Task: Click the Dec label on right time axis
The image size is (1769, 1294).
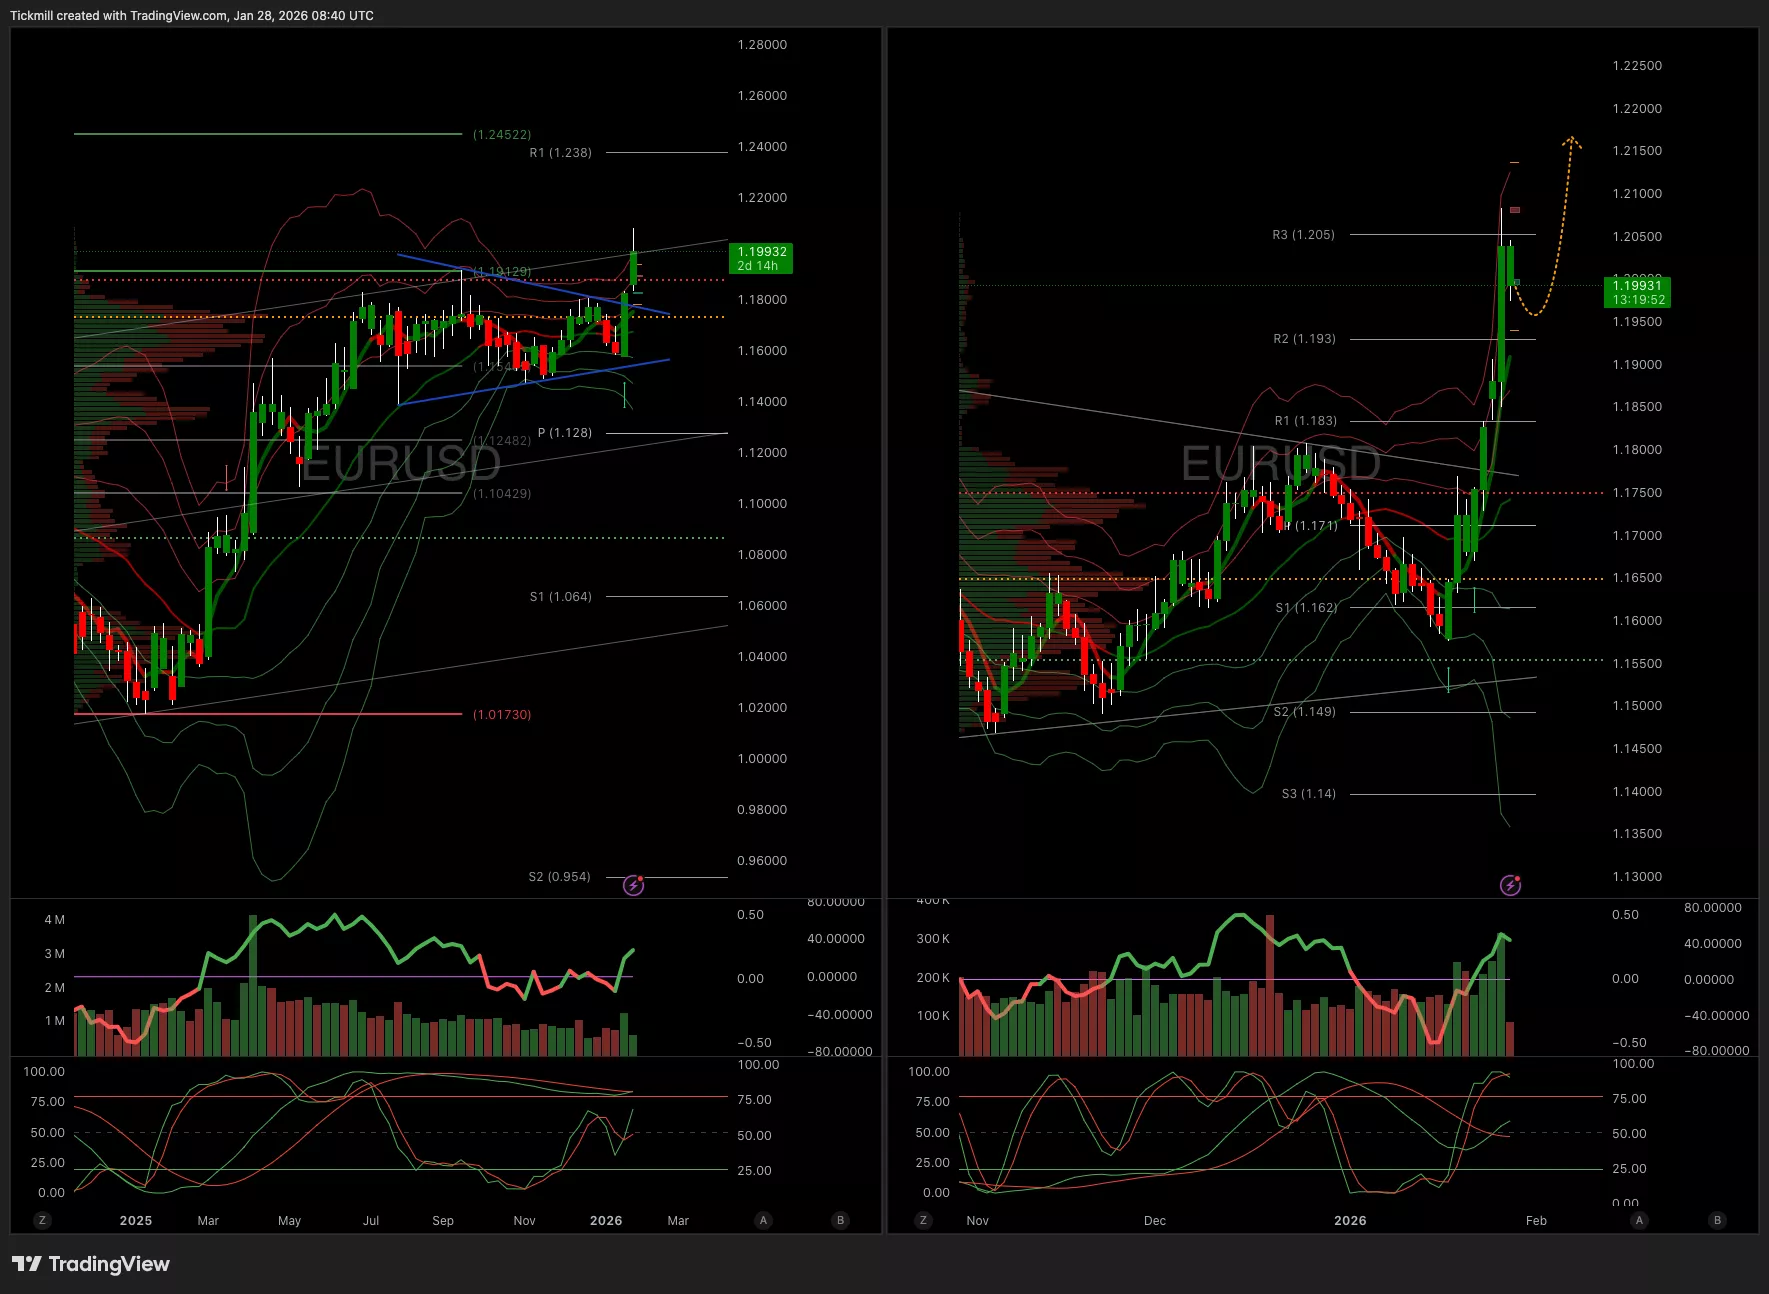Action: coord(1154,1221)
